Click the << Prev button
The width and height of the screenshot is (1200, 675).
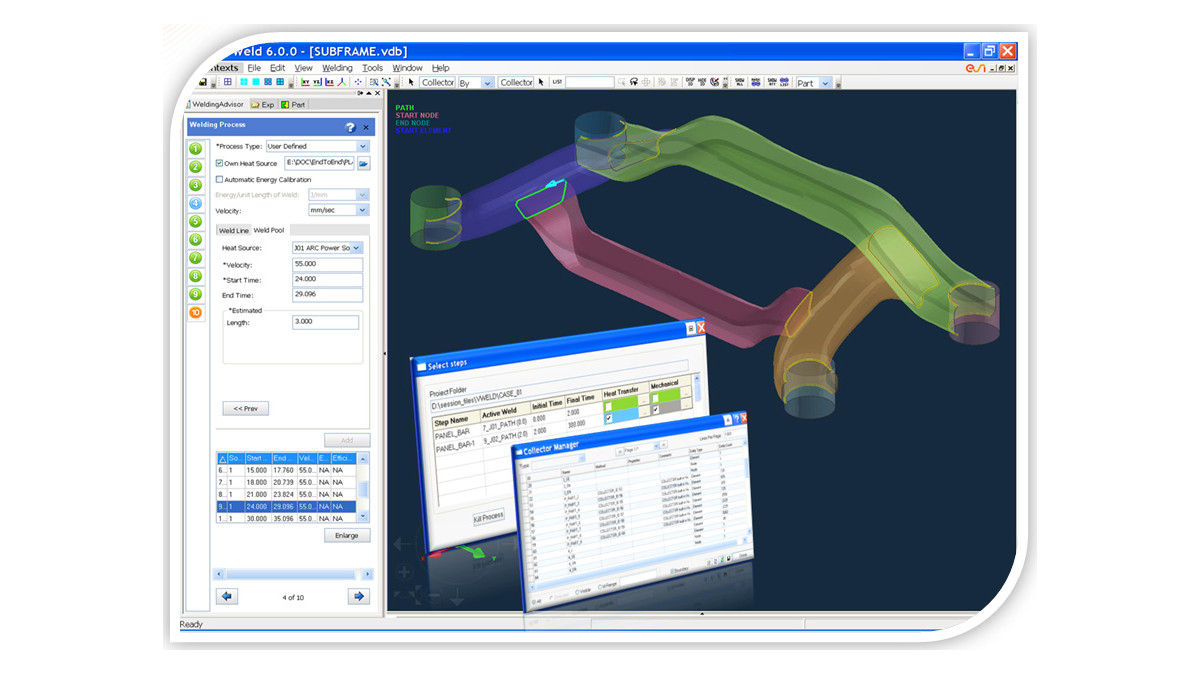(245, 408)
